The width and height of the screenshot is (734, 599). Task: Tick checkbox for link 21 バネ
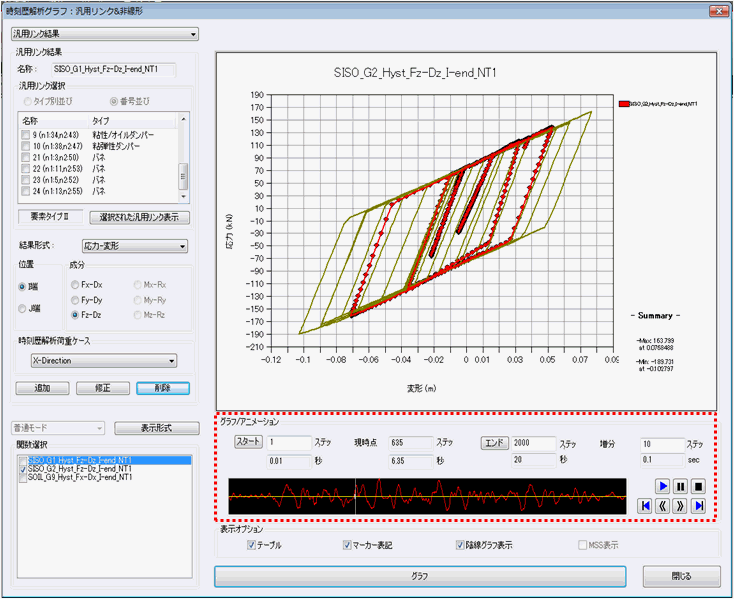pyautogui.click(x=25, y=157)
